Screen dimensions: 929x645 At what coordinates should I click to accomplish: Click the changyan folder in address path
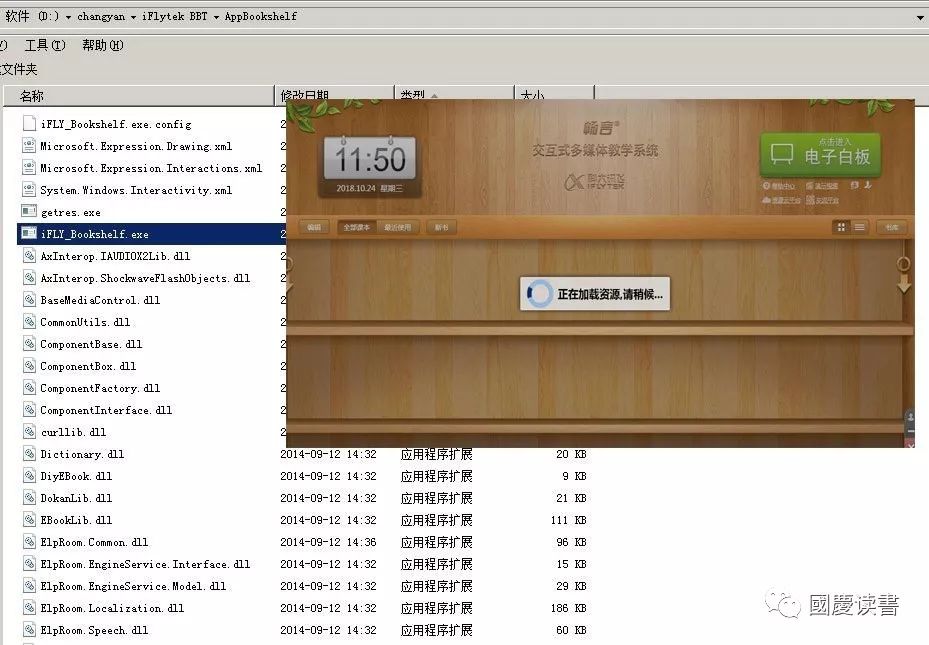(x=101, y=17)
